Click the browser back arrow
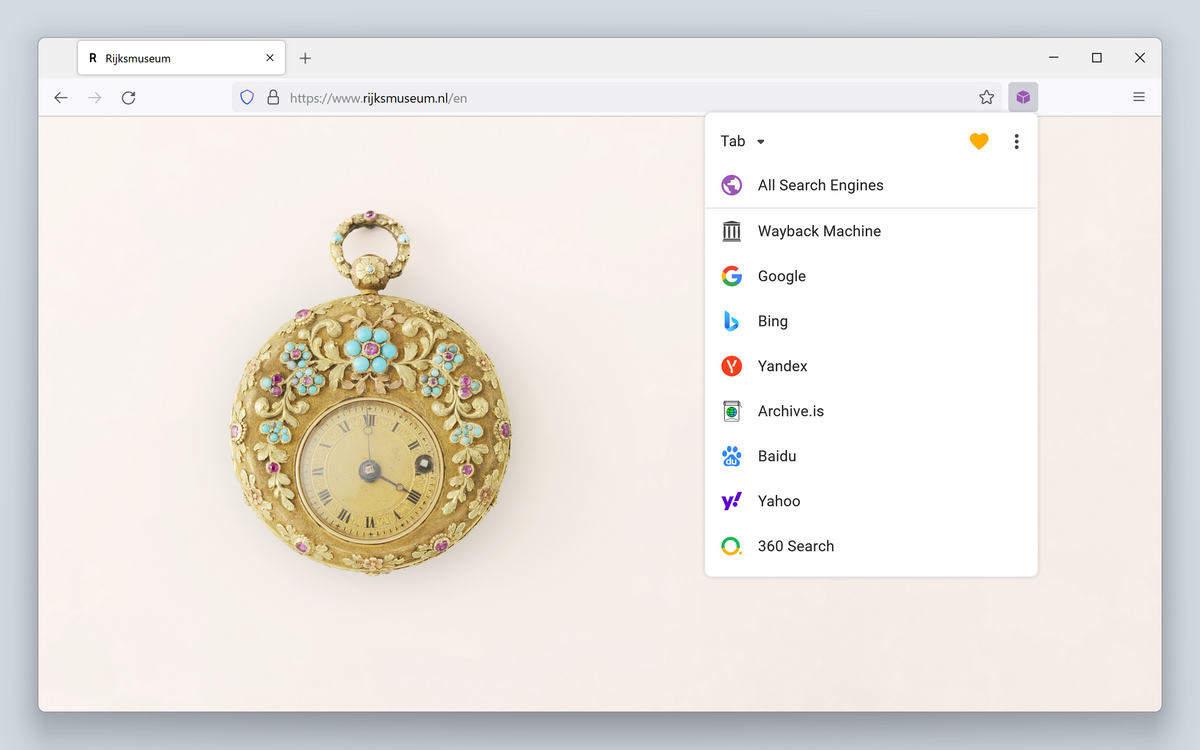 [61, 97]
